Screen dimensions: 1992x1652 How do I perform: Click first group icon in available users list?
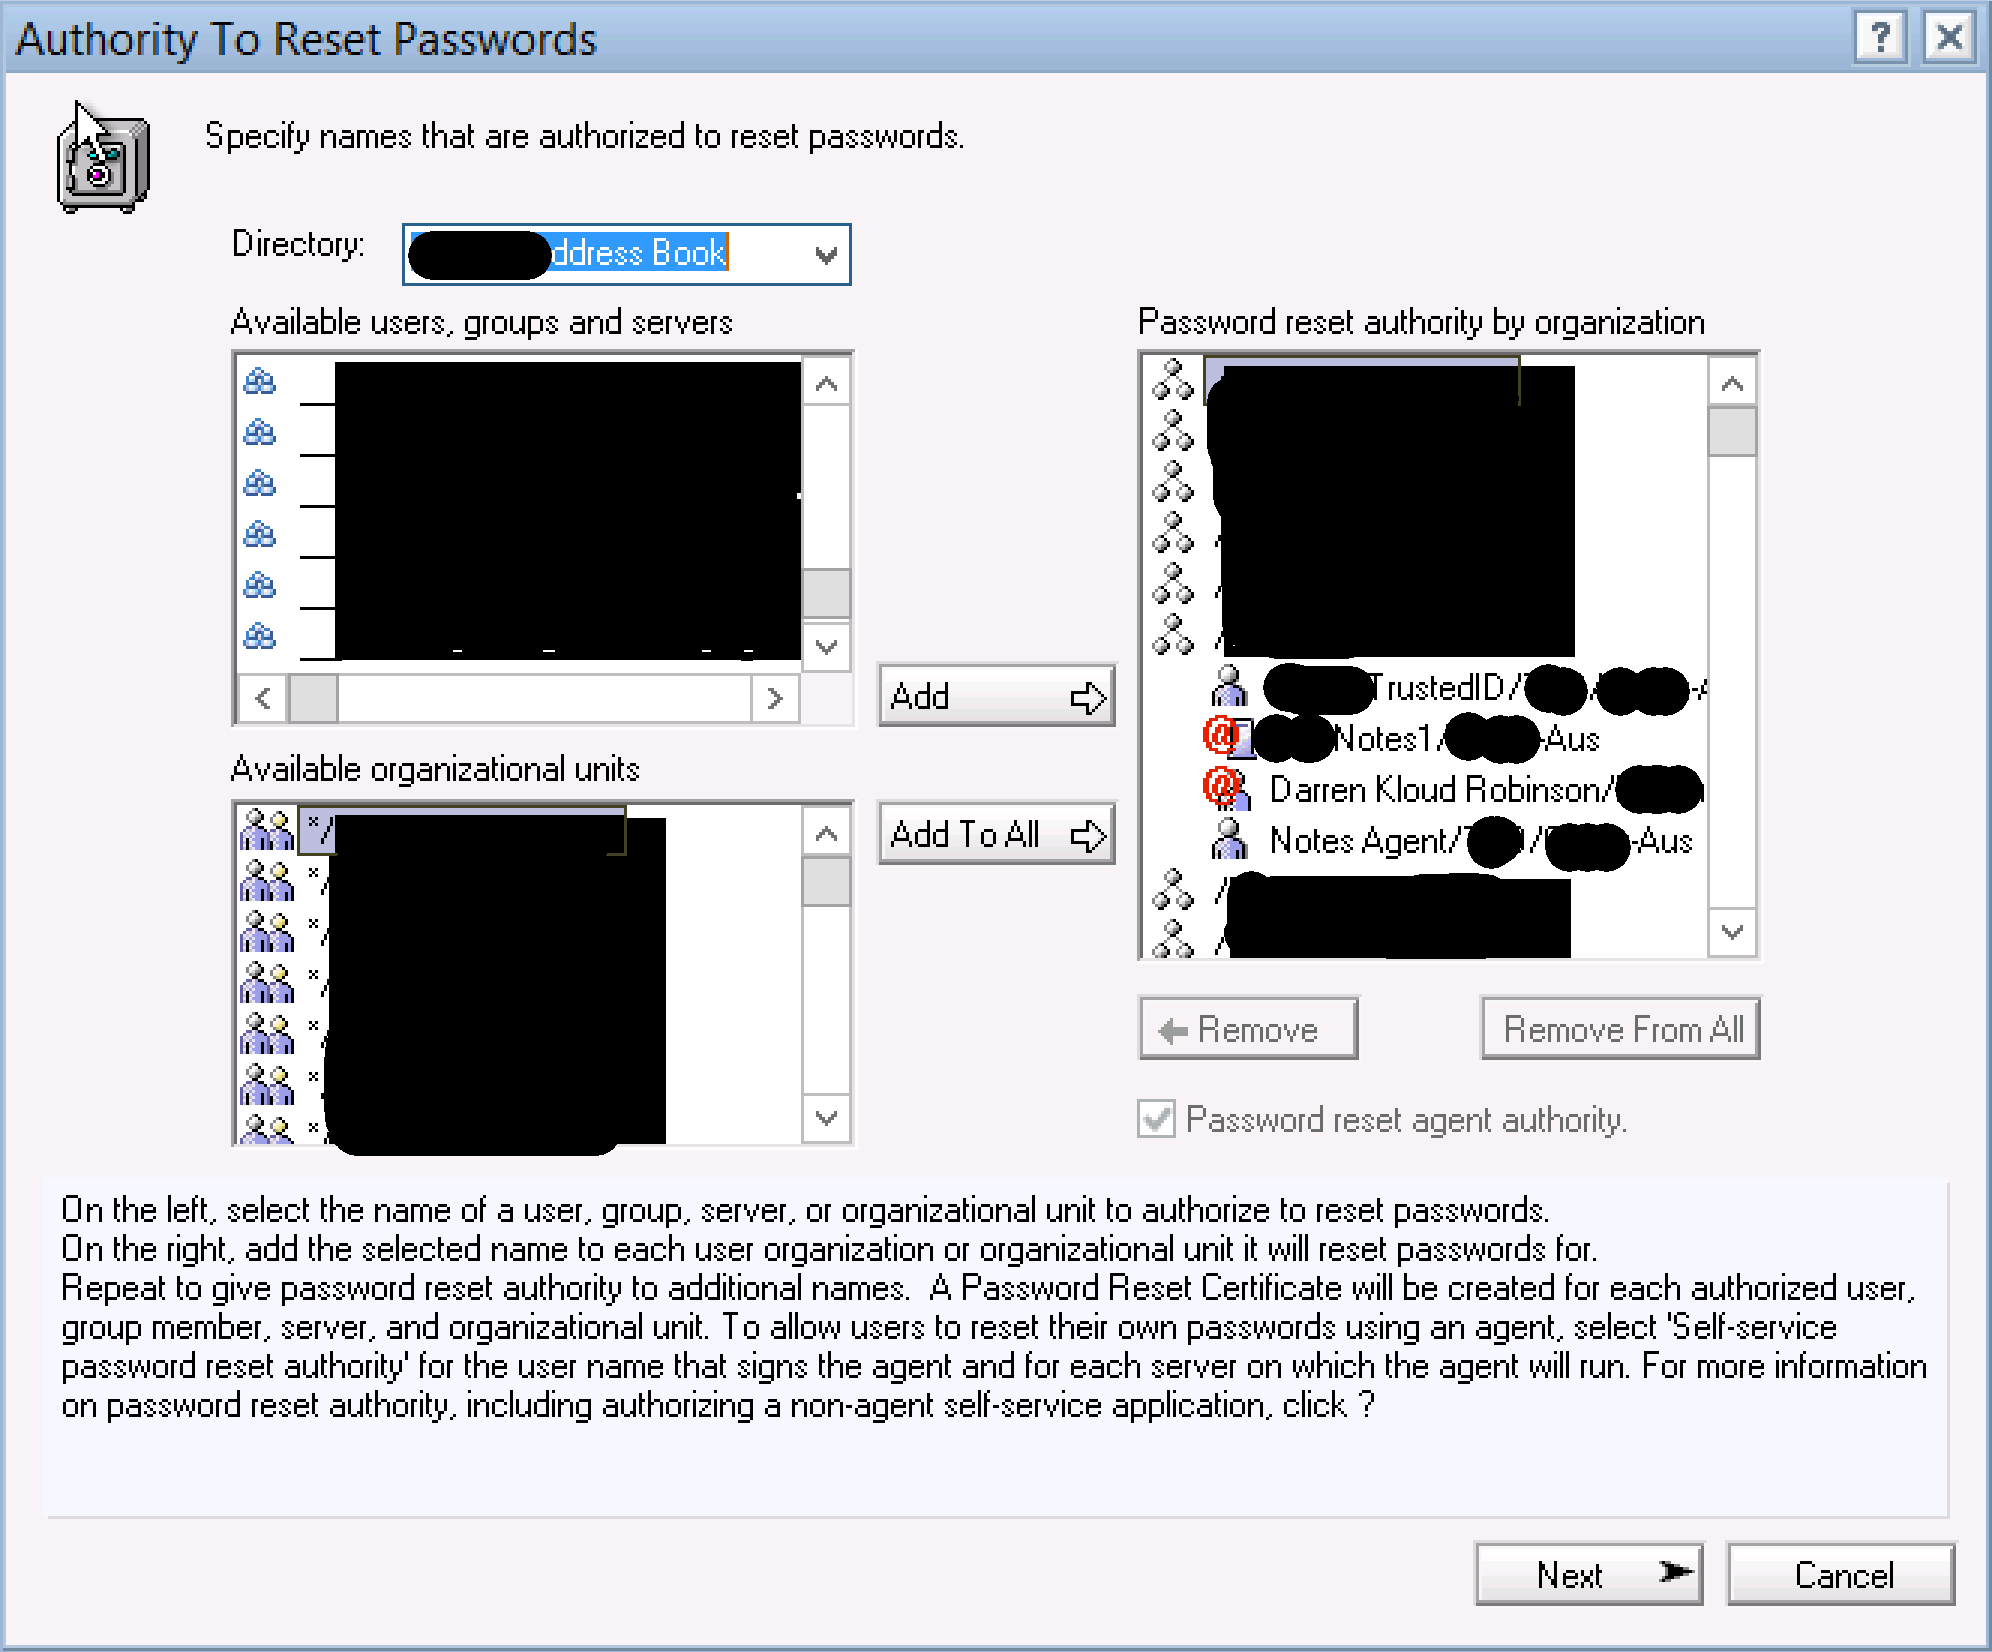(x=260, y=381)
